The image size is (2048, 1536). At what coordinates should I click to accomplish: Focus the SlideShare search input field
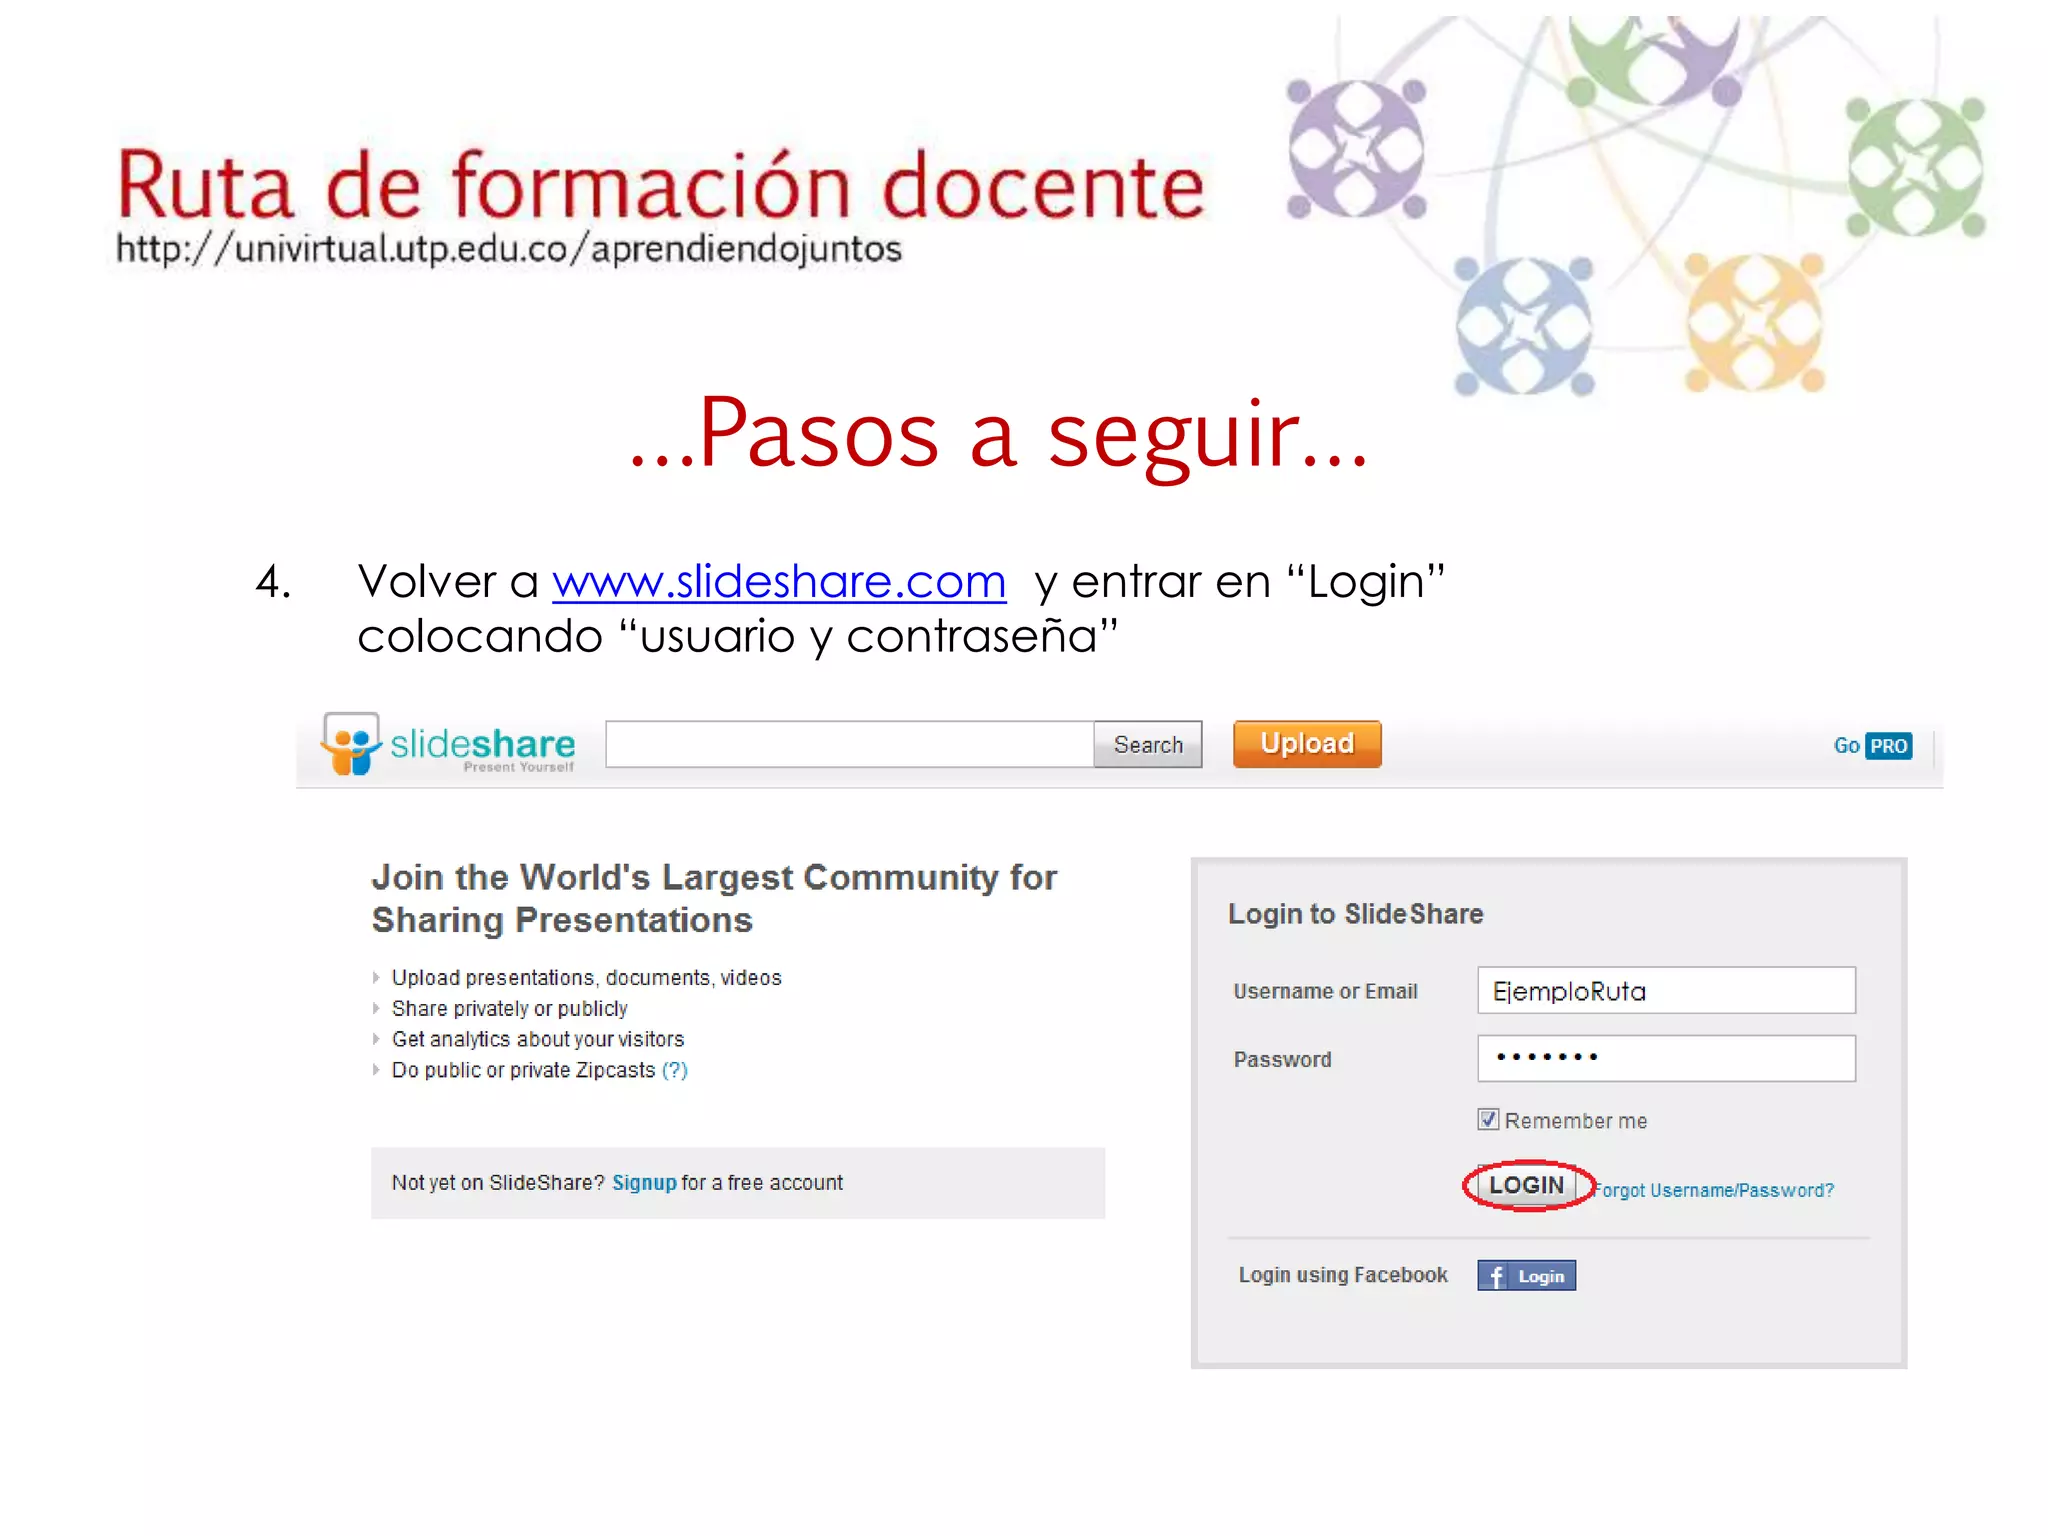850,745
